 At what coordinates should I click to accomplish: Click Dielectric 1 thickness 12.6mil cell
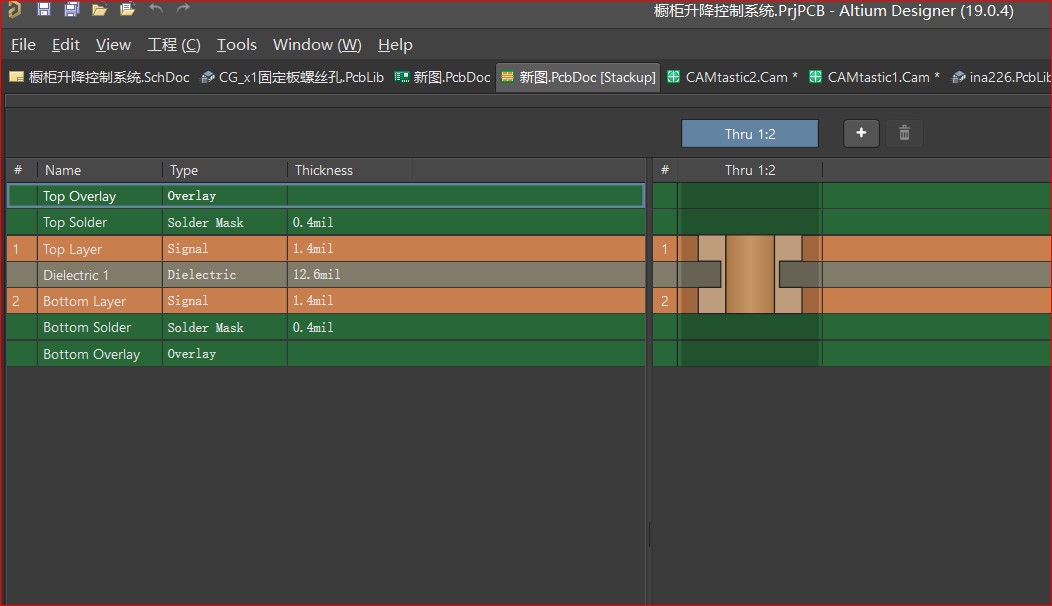coord(466,274)
